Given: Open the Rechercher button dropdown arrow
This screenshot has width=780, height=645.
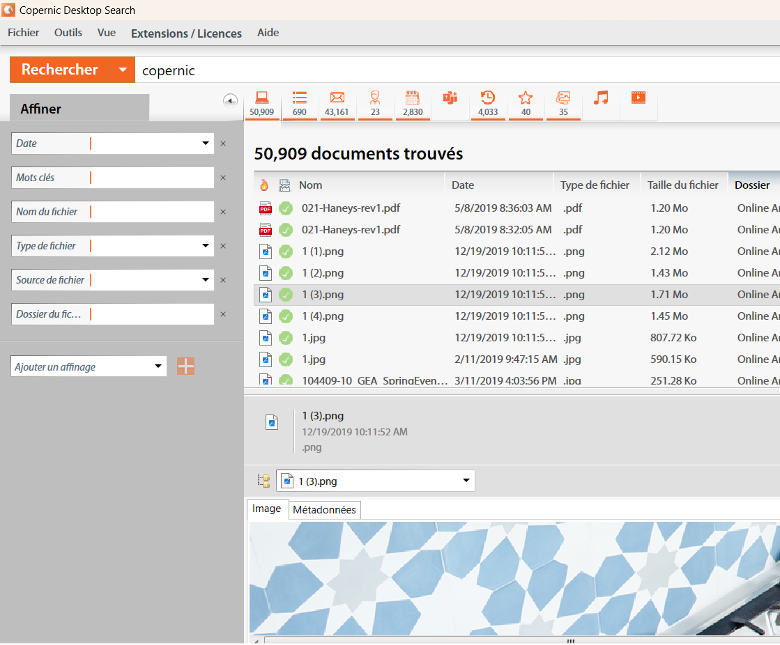Looking at the screenshot, I should click(x=122, y=70).
